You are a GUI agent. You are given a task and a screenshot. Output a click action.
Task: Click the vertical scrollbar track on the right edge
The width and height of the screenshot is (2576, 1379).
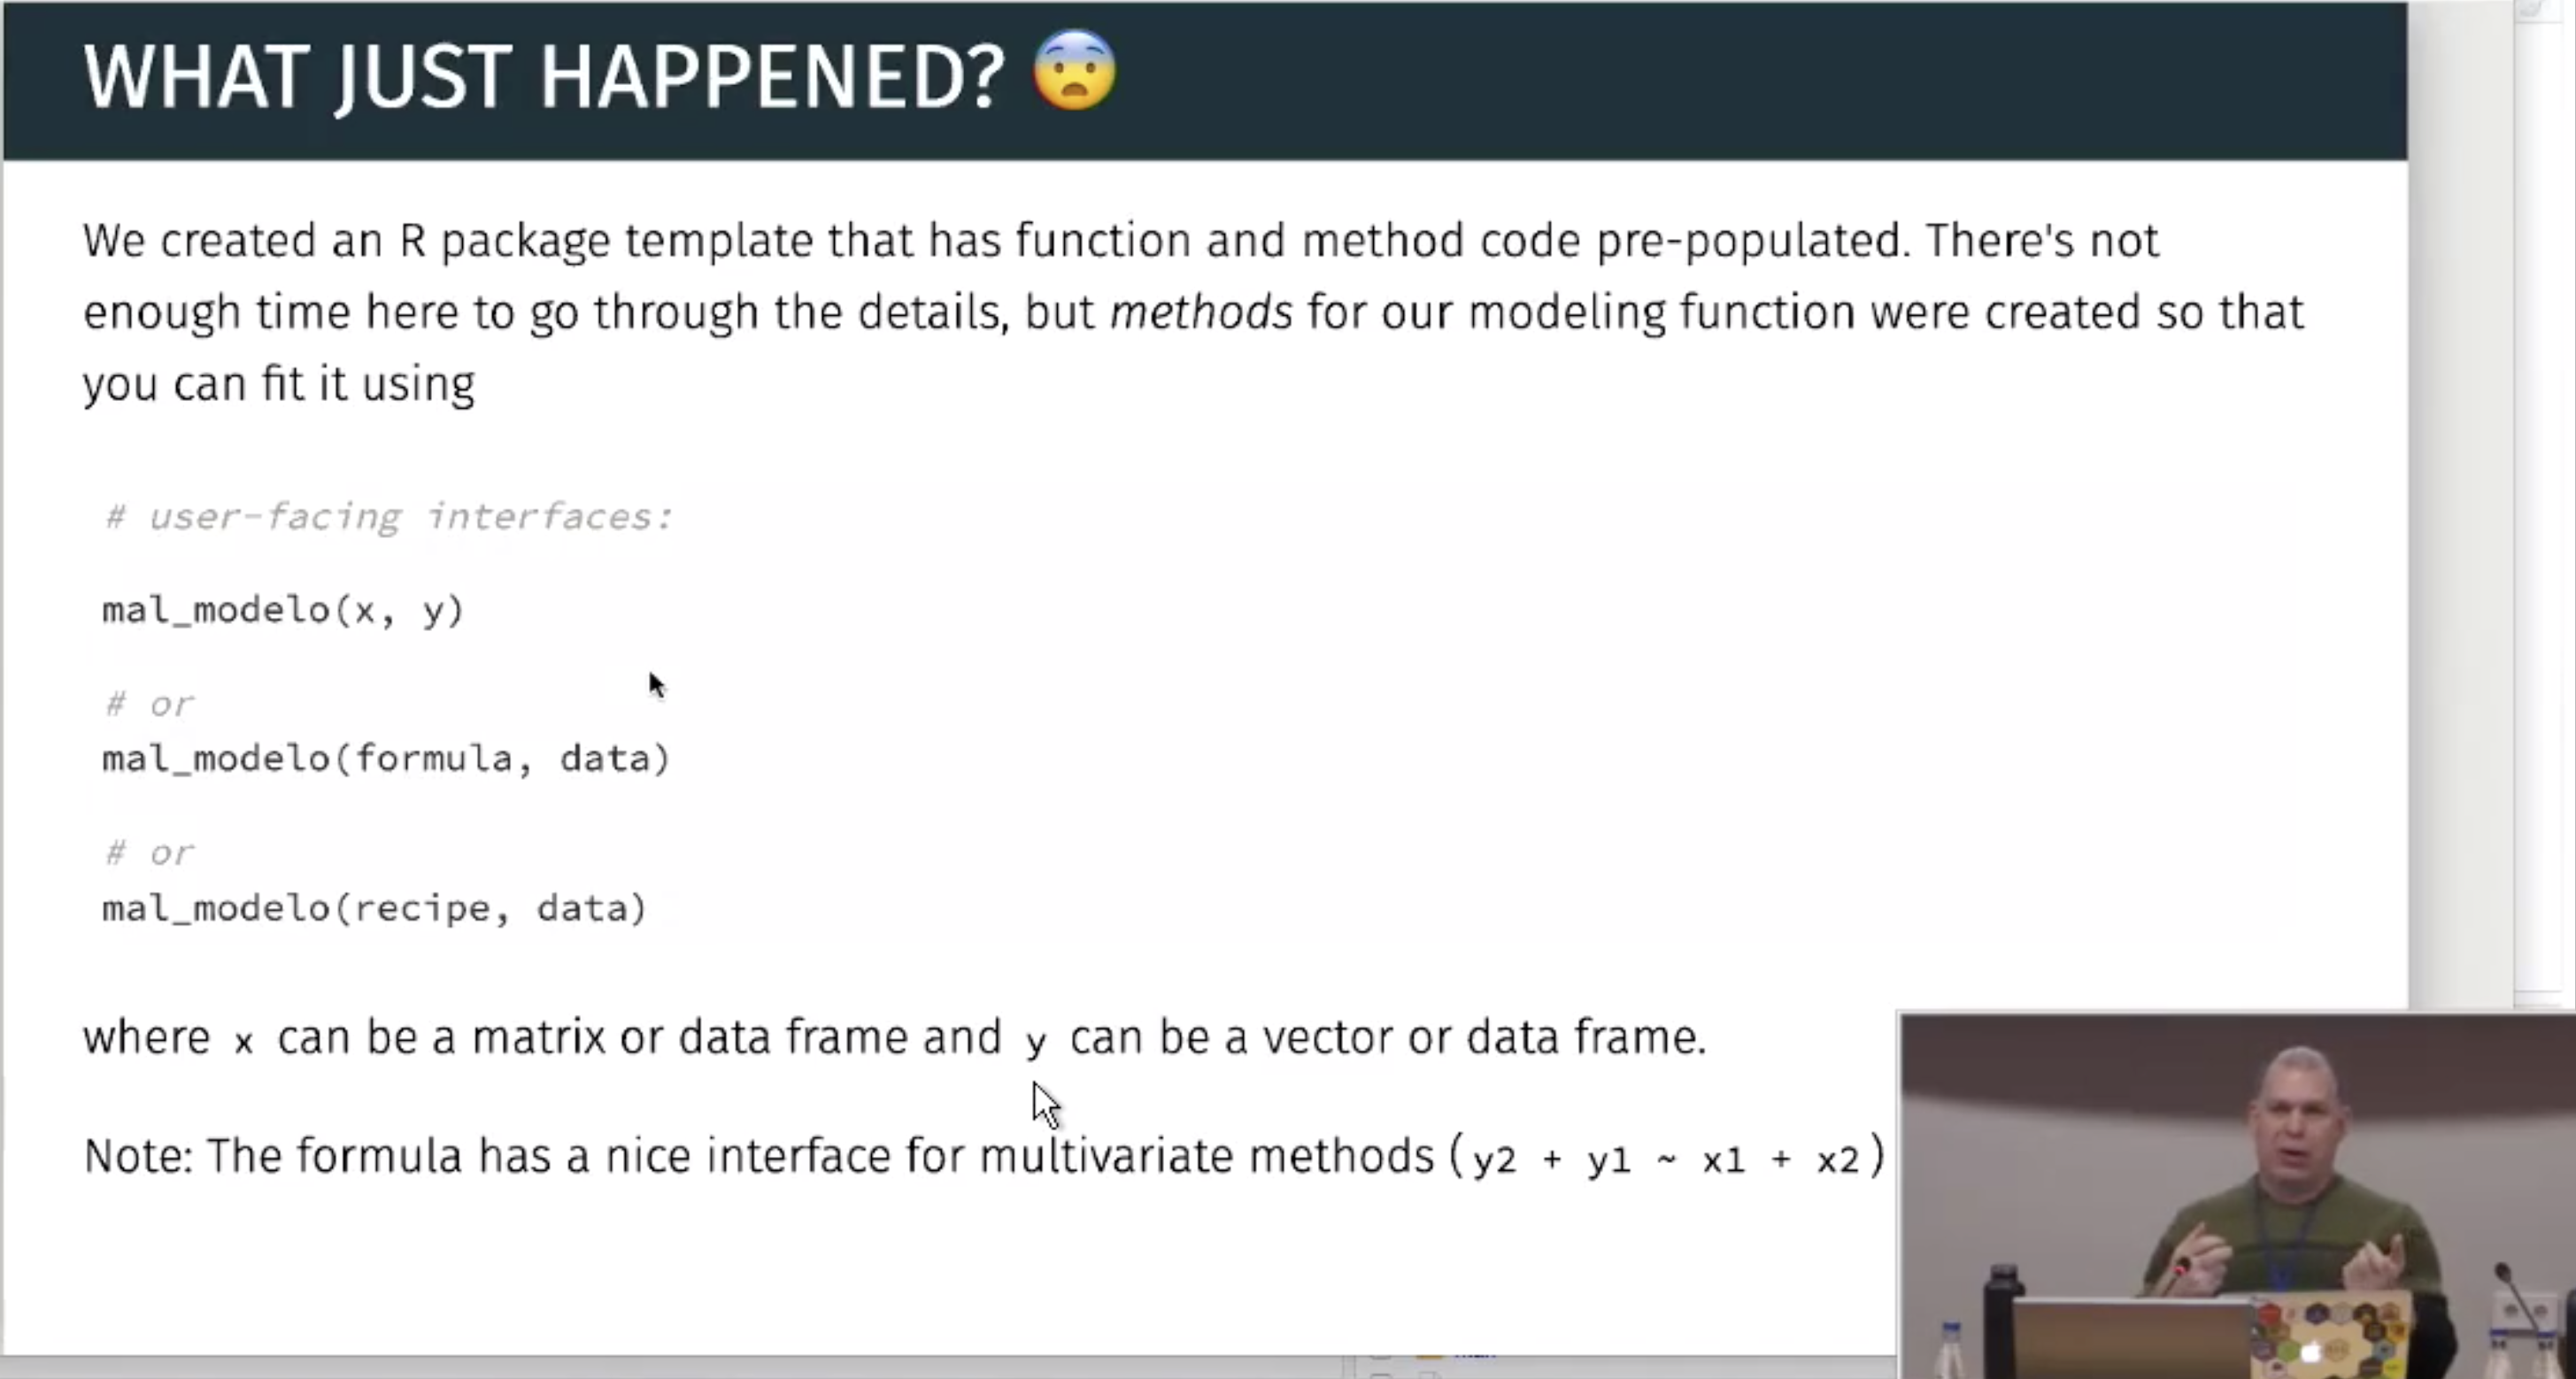[2544, 500]
